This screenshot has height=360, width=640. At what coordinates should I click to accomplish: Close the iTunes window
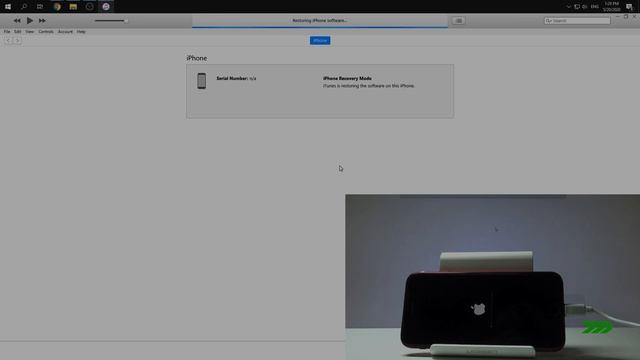pos(634,17)
